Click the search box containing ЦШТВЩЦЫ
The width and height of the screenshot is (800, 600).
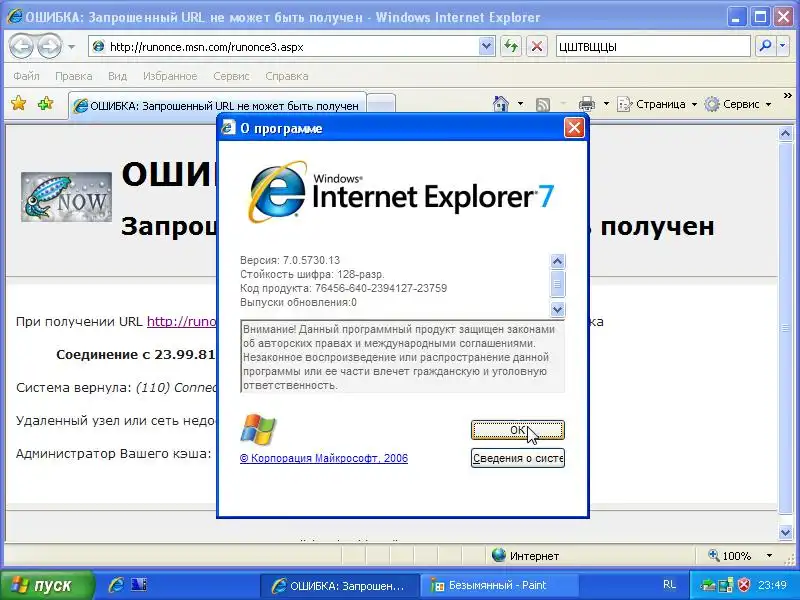tap(653, 47)
